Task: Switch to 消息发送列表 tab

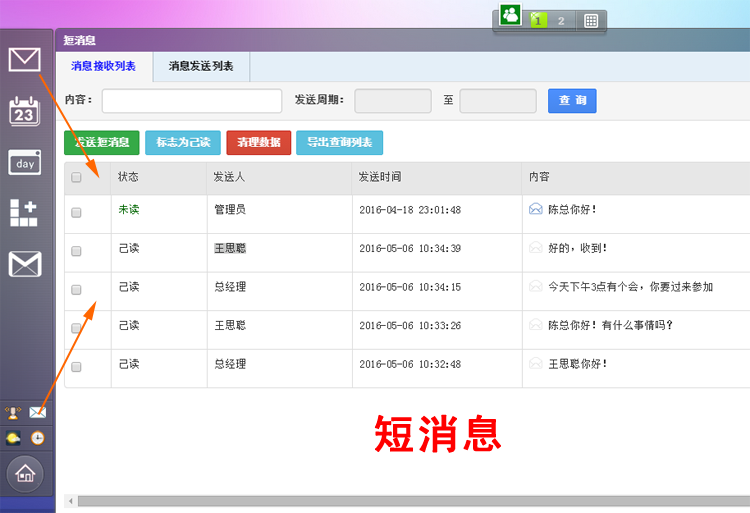Action: pyautogui.click(x=201, y=66)
